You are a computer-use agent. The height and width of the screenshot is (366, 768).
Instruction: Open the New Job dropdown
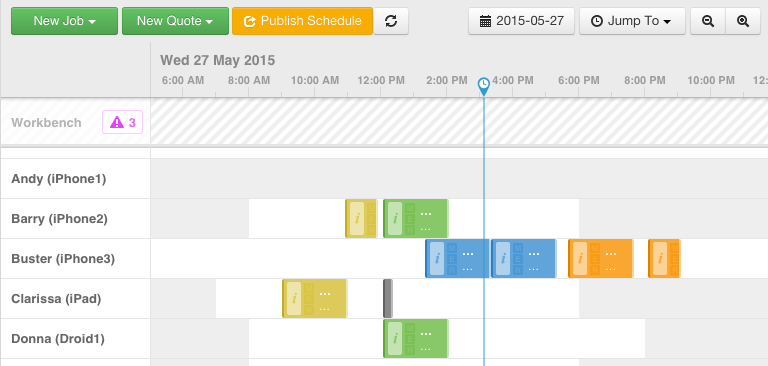(x=64, y=21)
